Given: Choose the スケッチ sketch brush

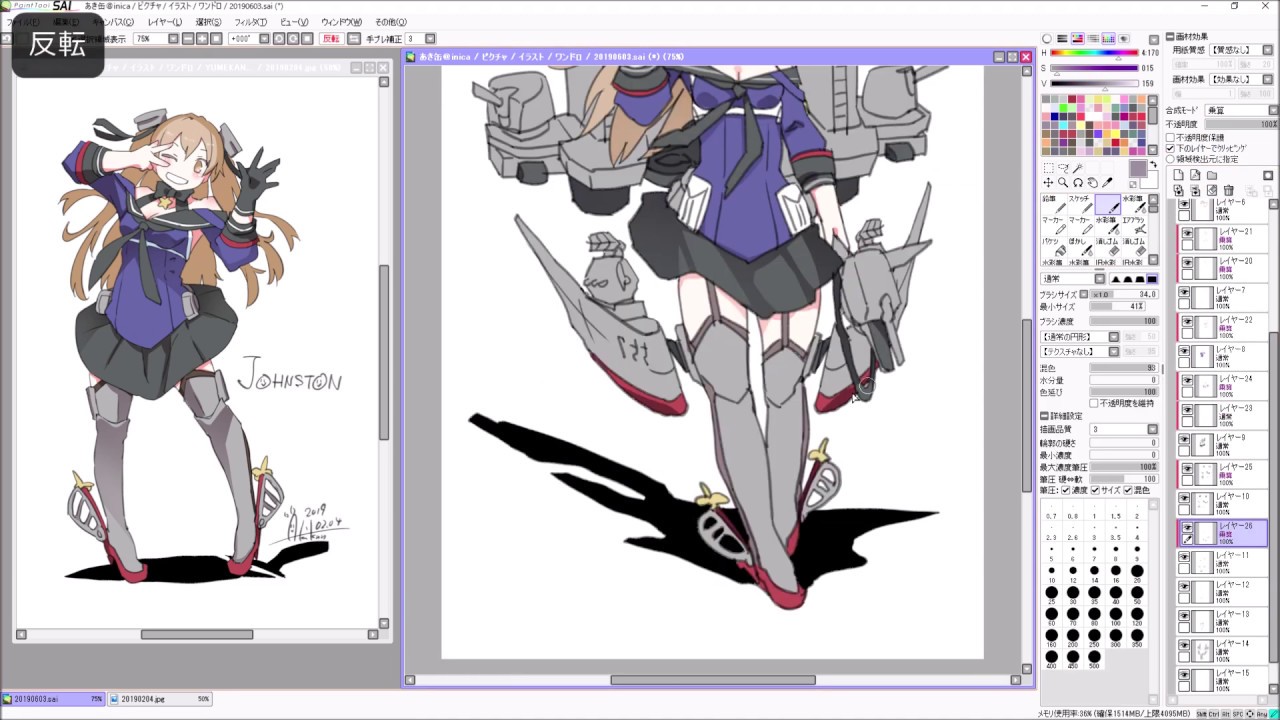Looking at the screenshot, I should coord(1081,205).
